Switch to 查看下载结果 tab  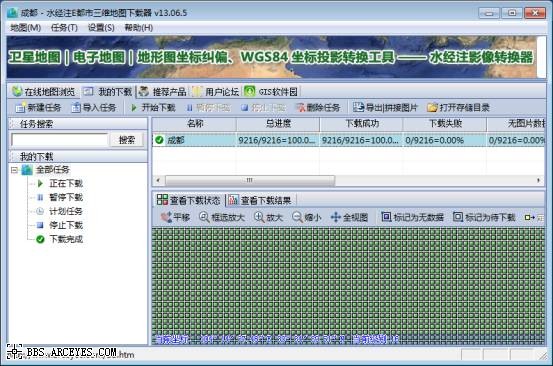click(260, 200)
